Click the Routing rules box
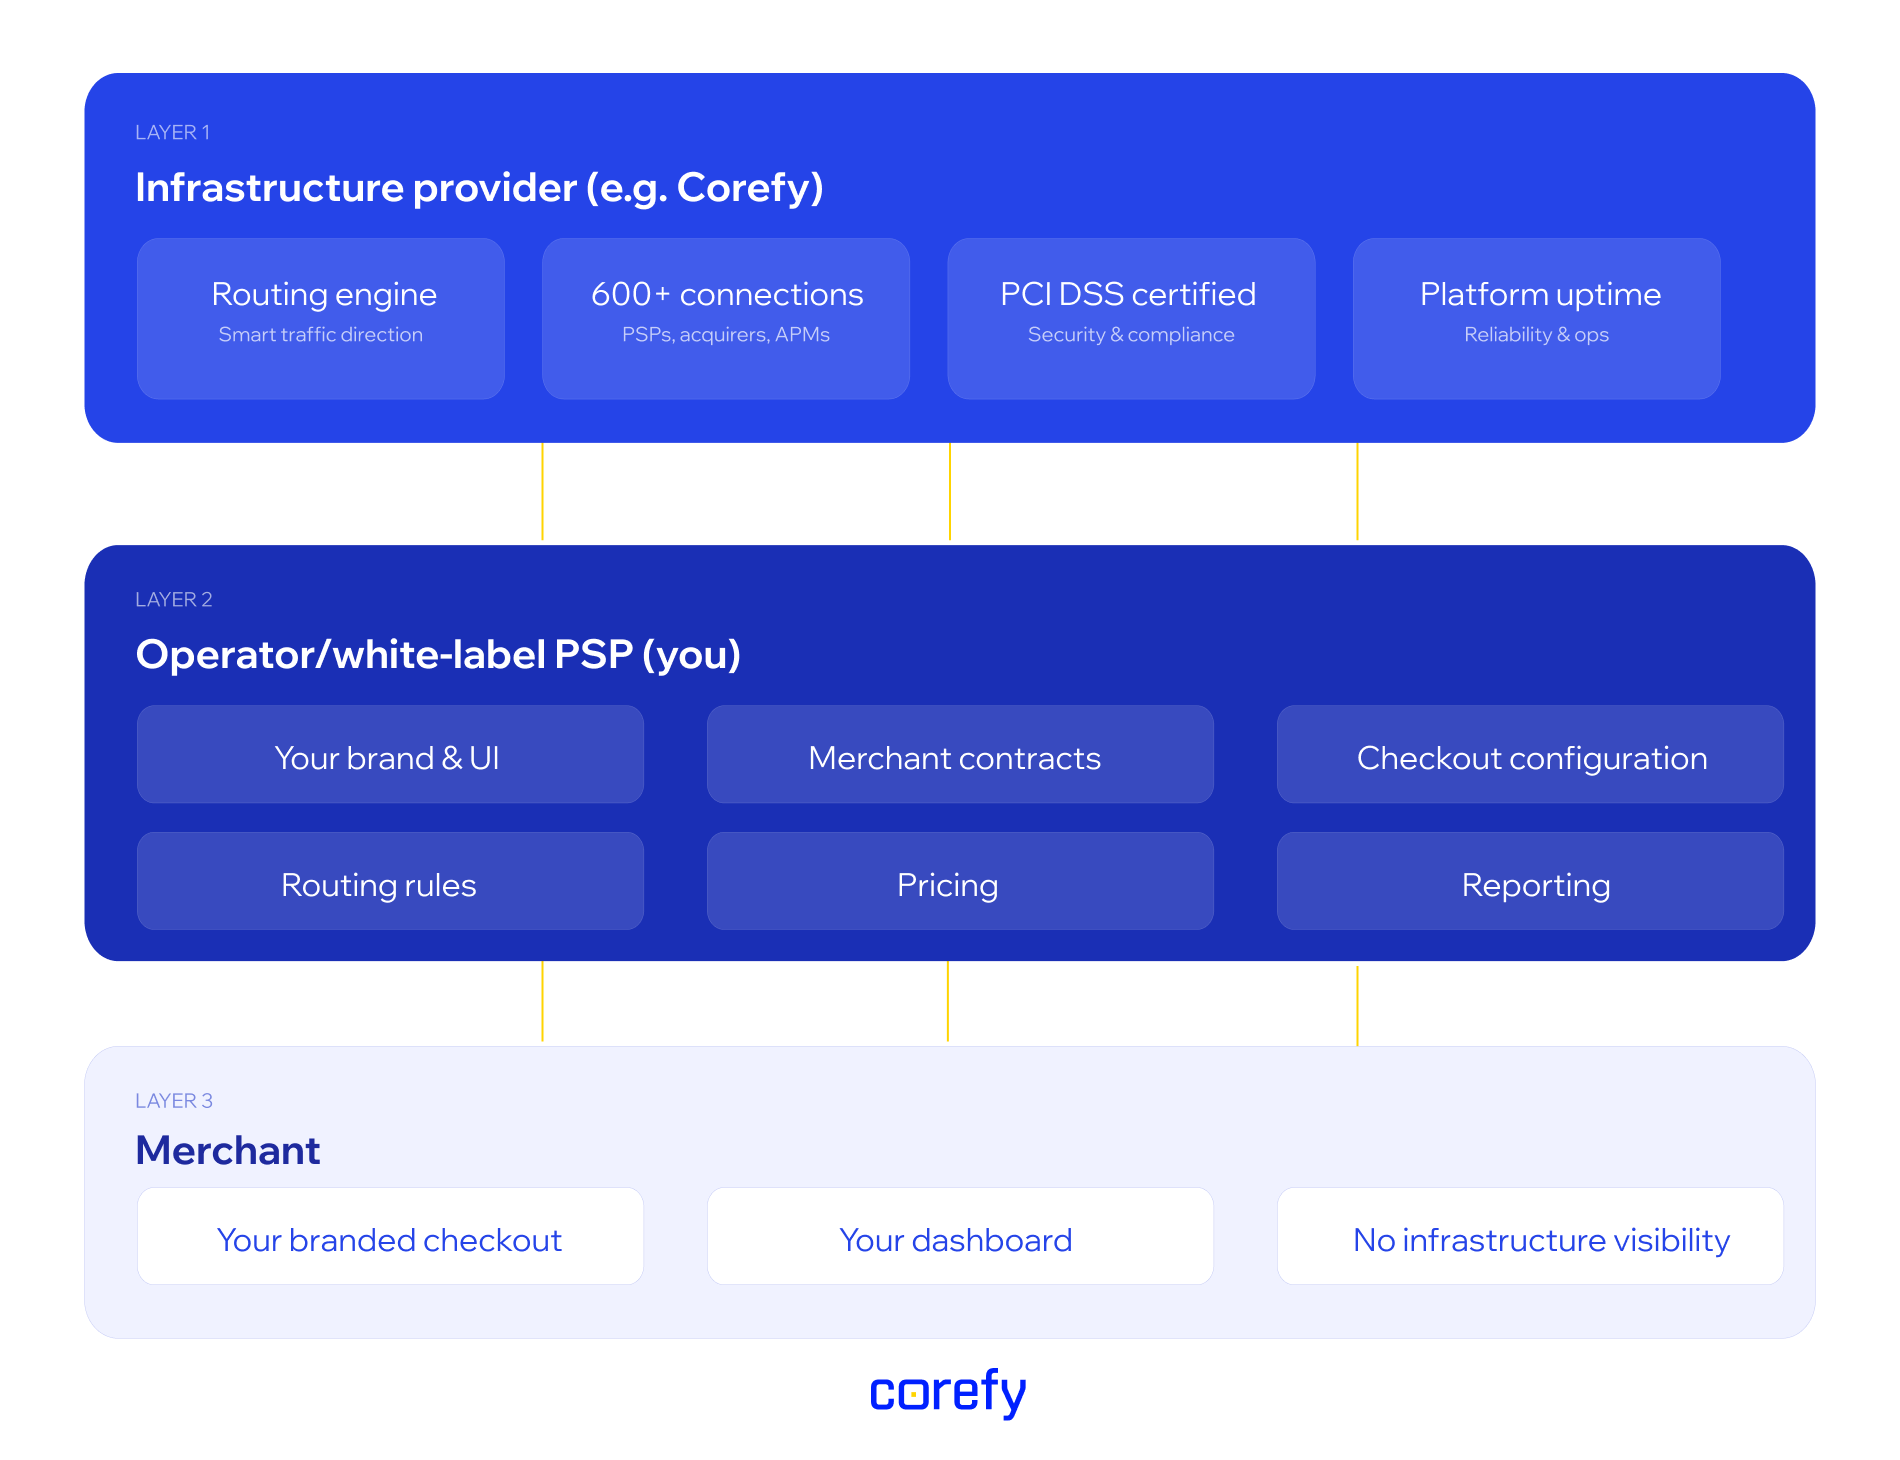The width and height of the screenshot is (1900, 1460). tap(390, 882)
